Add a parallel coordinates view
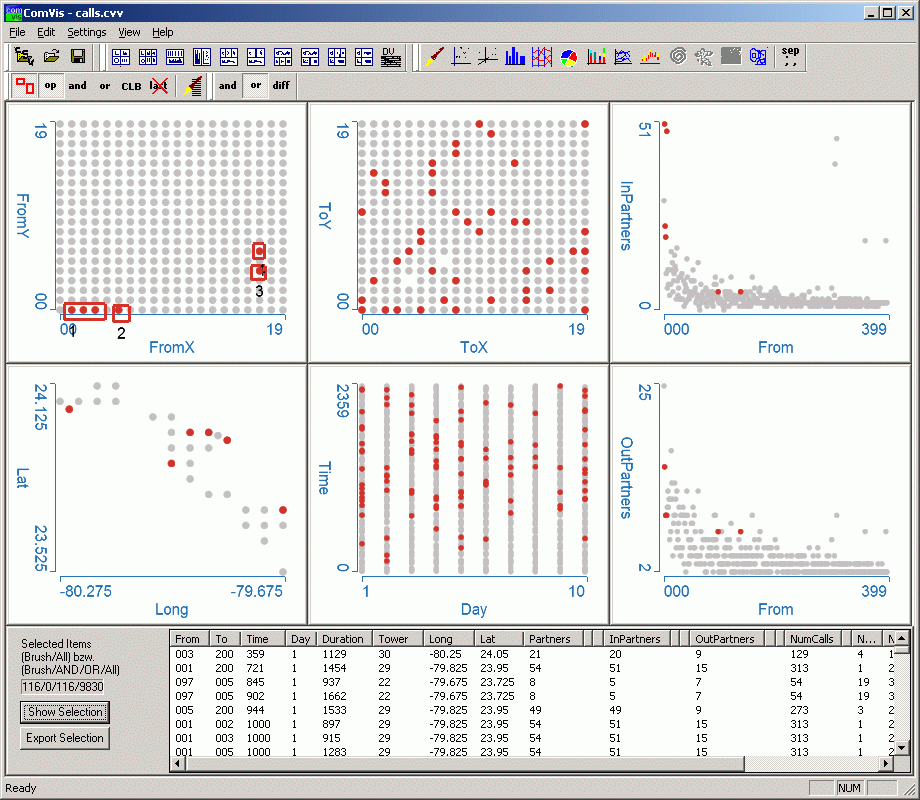 tap(542, 57)
